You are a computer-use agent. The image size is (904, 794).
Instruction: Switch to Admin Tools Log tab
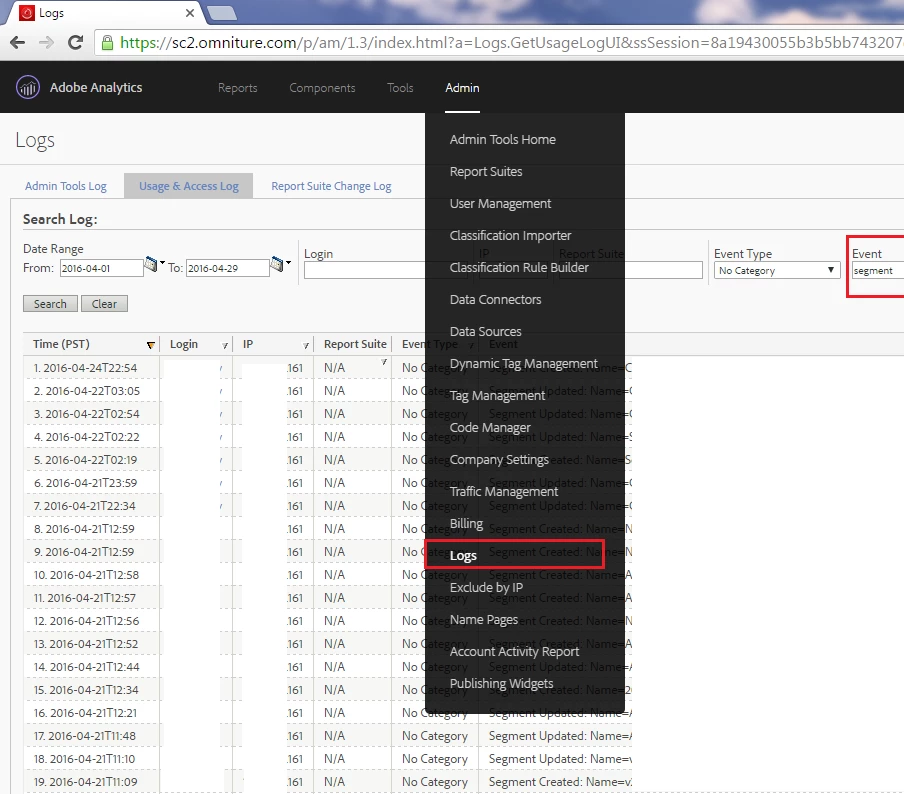[x=66, y=186]
